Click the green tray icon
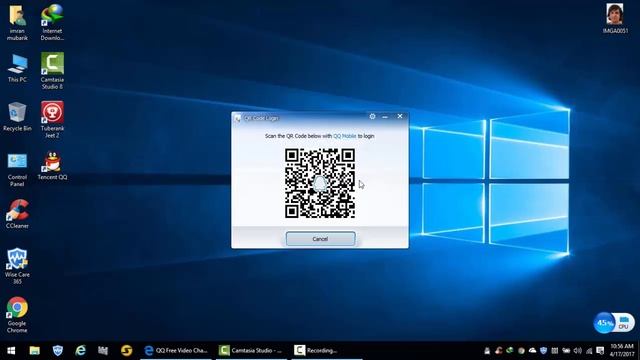Screen dimensions: 640x360 point(510,351)
